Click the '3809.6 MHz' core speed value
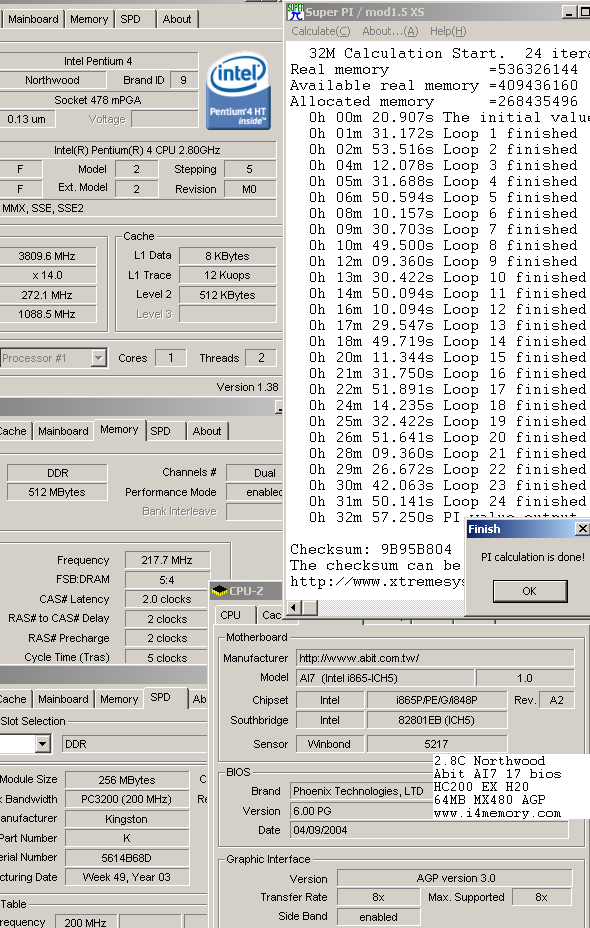The image size is (590, 928). (47, 256)
